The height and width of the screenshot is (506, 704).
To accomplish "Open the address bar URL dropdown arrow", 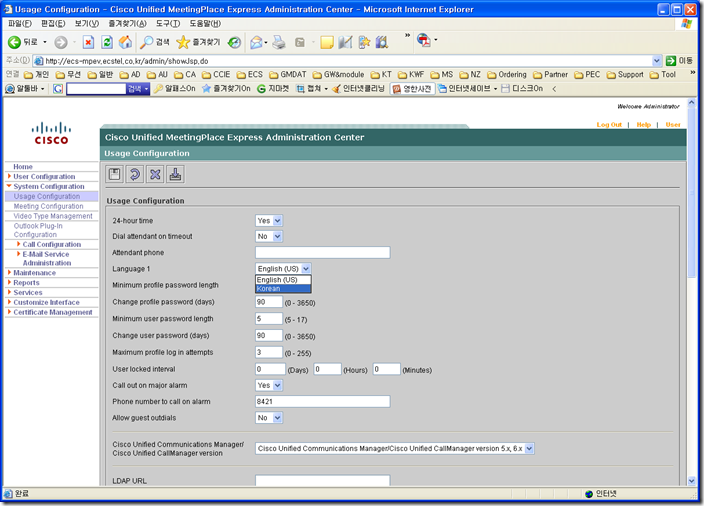I will (x=656, y=61).
